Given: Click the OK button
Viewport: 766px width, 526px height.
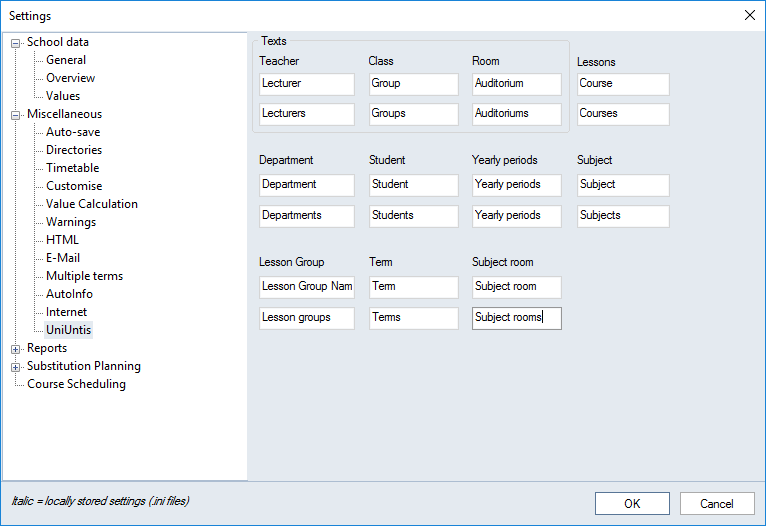Looking at the screenshot, I should tap(632, 504).
